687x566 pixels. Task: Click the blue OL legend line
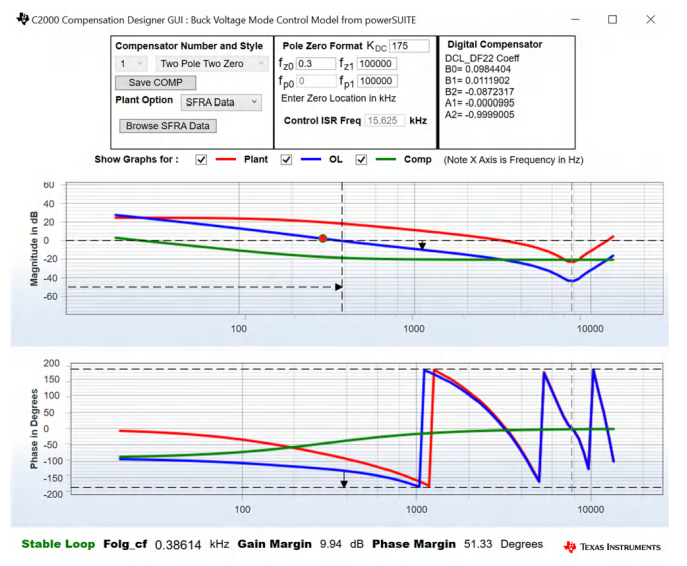311,159
